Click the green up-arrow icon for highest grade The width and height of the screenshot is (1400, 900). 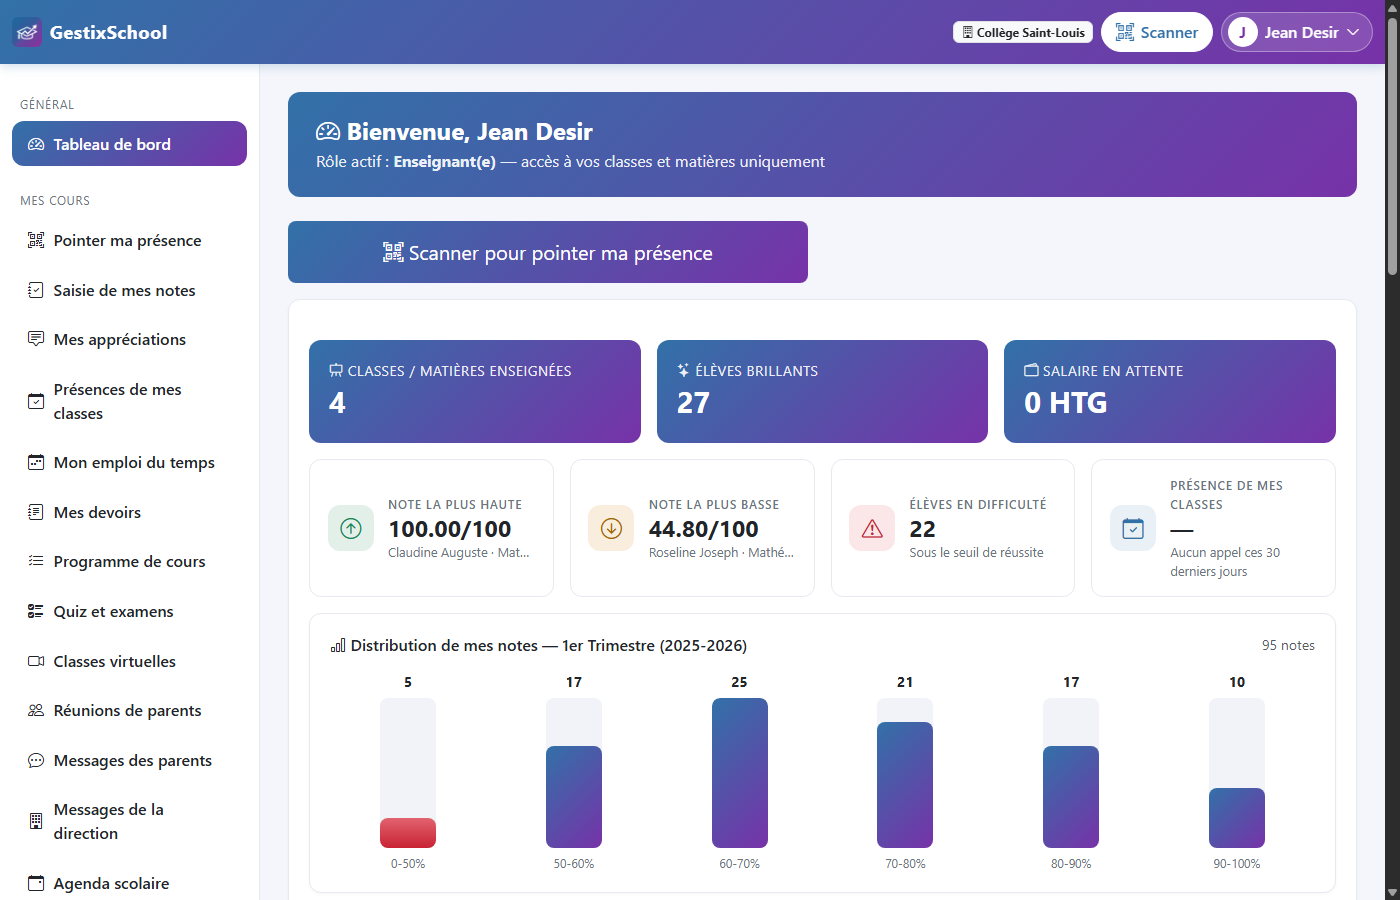click(x=351, y=528)
